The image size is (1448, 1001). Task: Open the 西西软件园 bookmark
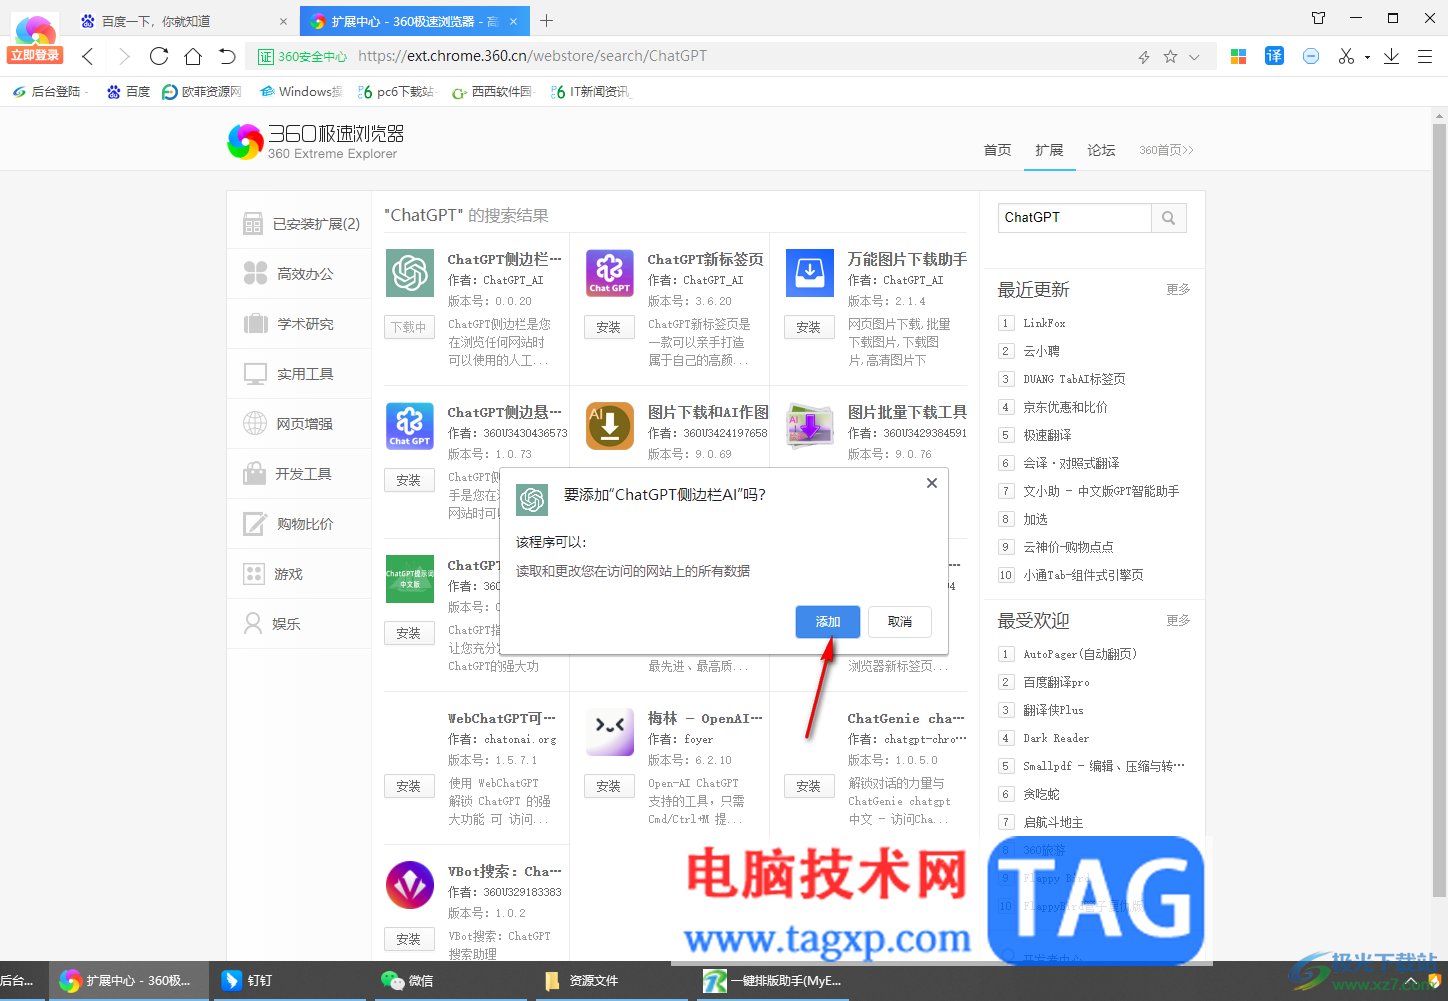click(x=492, y=92)
